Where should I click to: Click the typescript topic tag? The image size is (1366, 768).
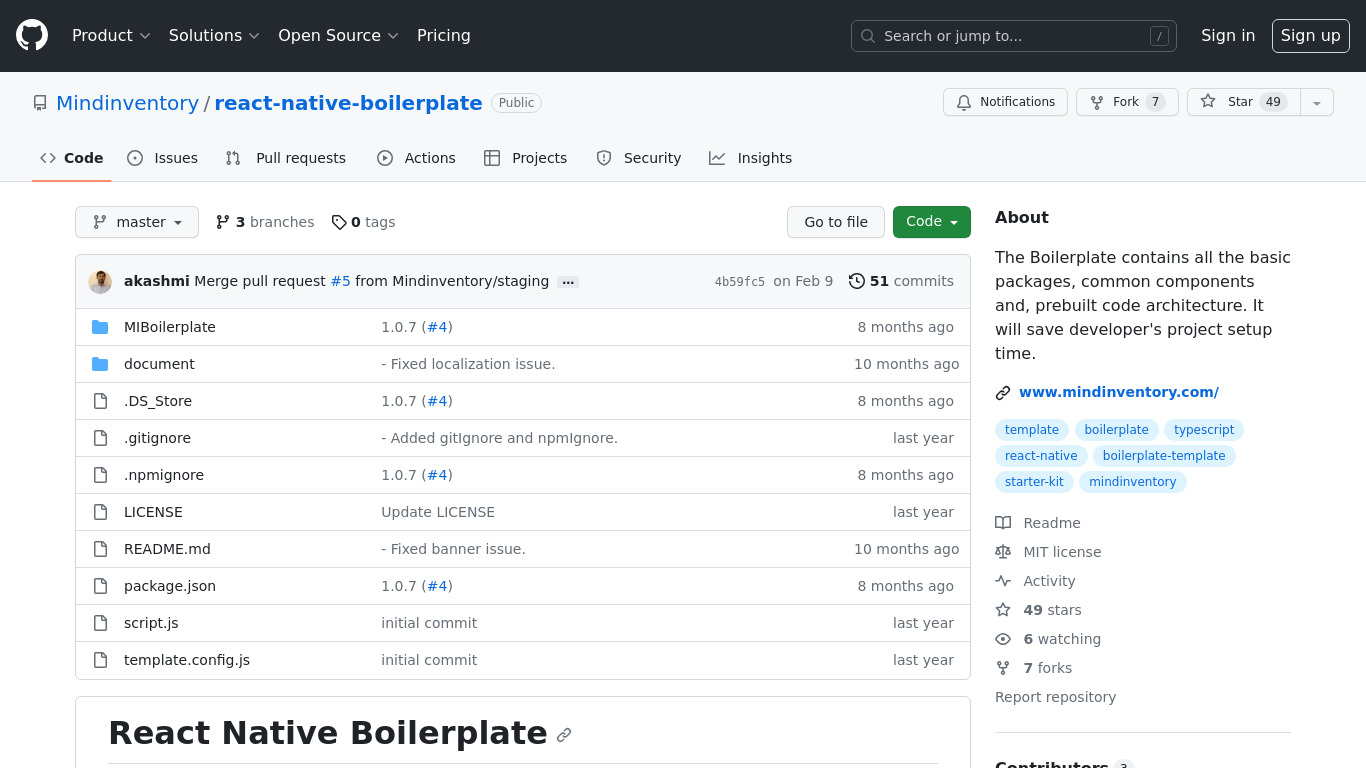(x=1204, y=430)
